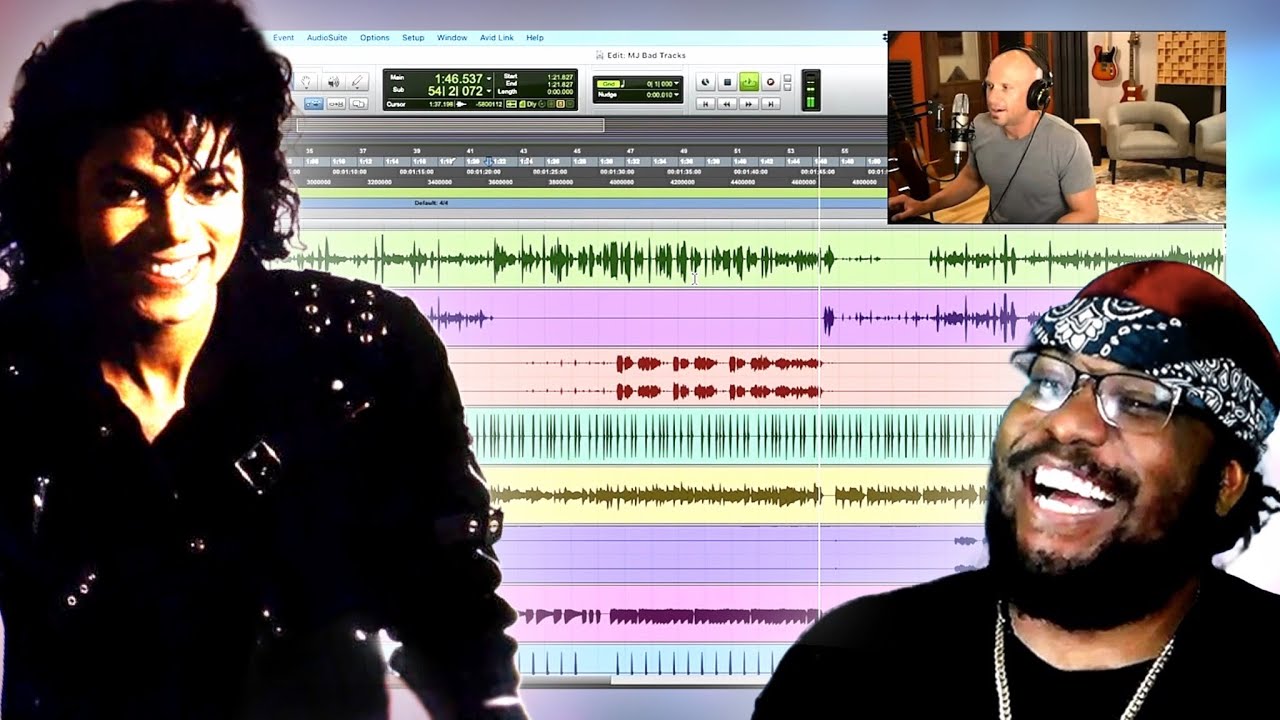Click the Start field 1:21.827

[560, 76]
